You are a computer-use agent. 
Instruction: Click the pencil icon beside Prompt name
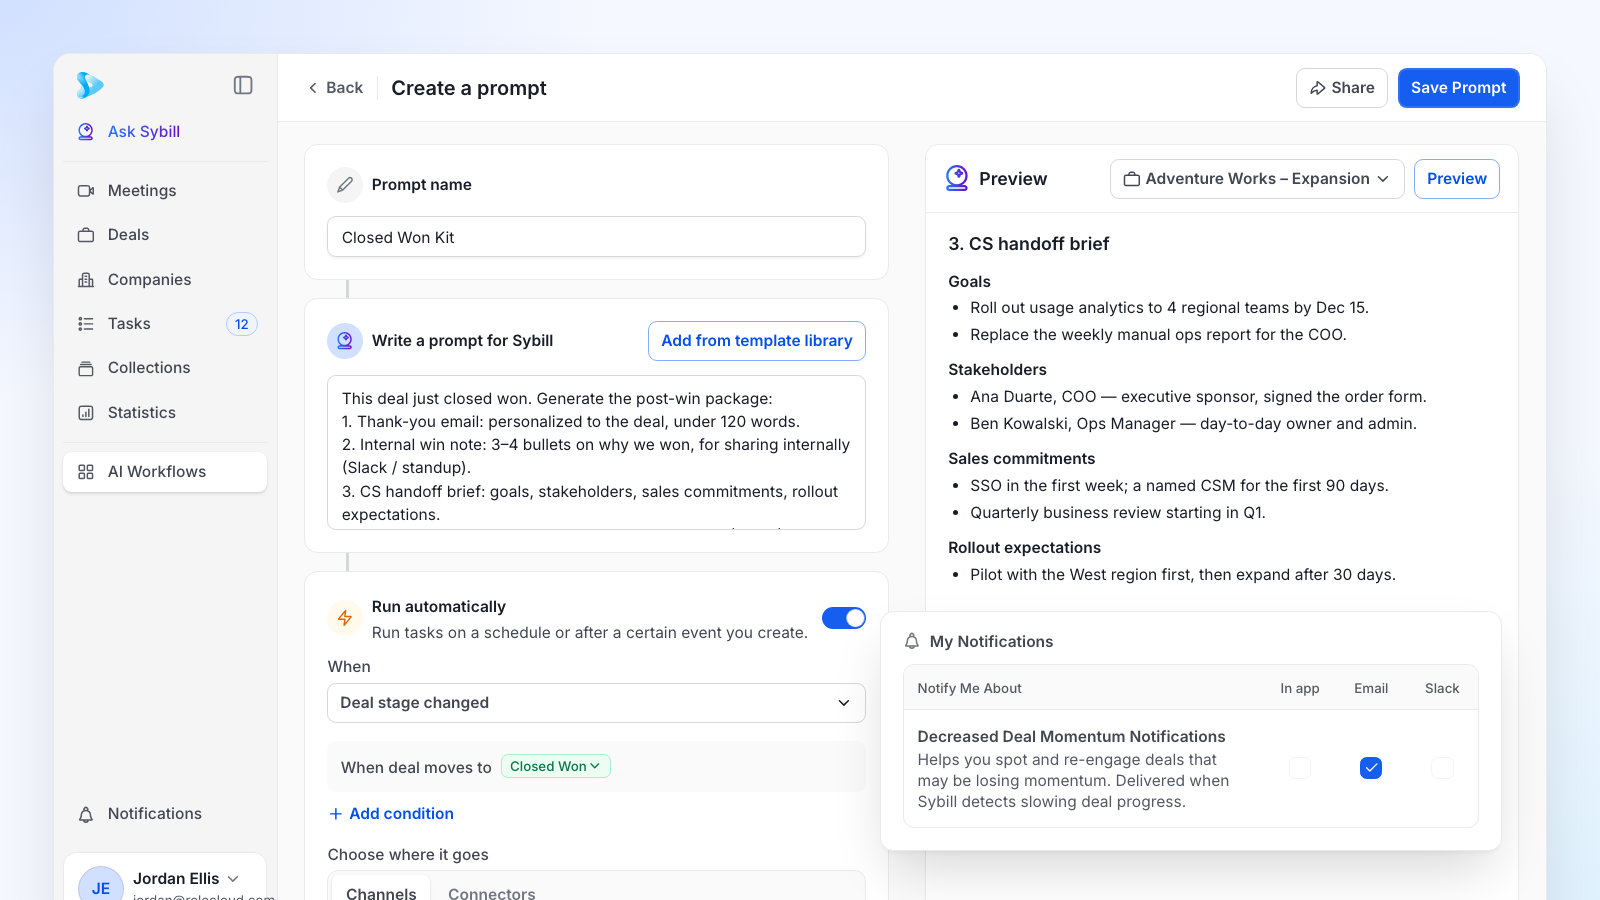click(x=345, y=185)
